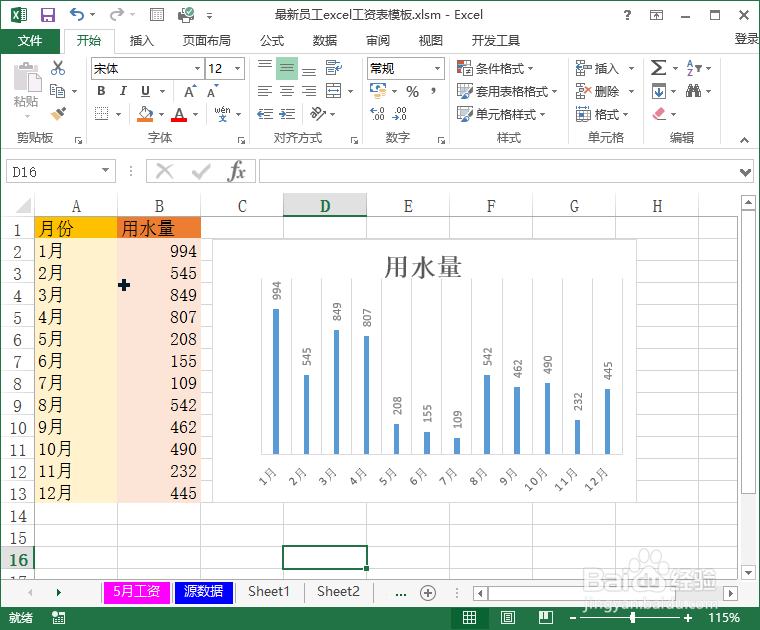Apply percent style

pyautogui.click(x=412, y=91)
